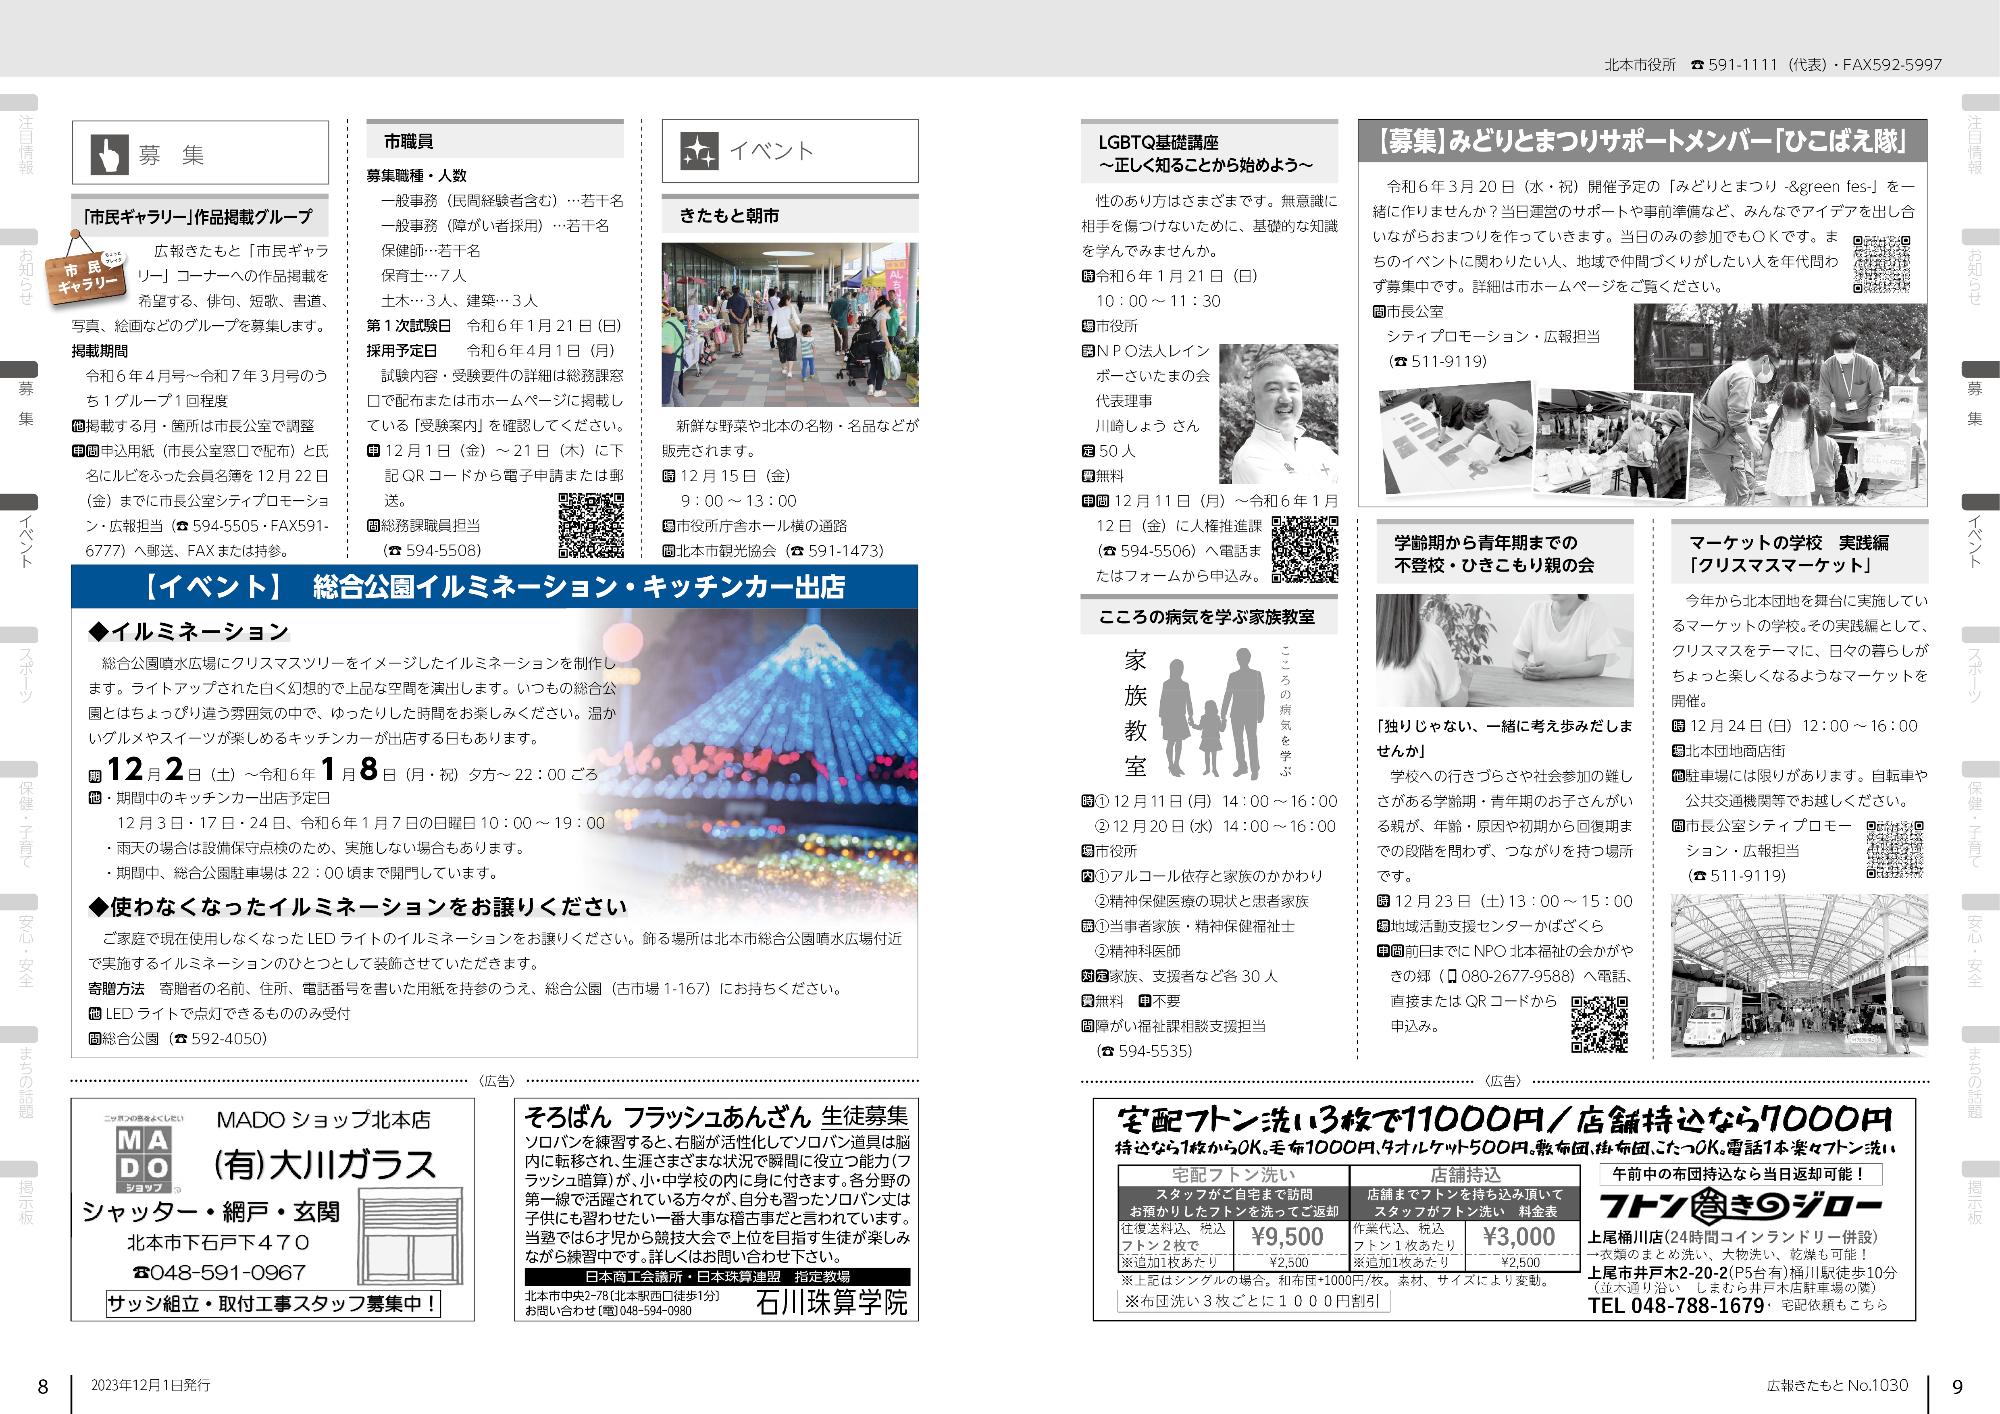Click the マーケットの学校 実践編 heading

pos(1799,552)
